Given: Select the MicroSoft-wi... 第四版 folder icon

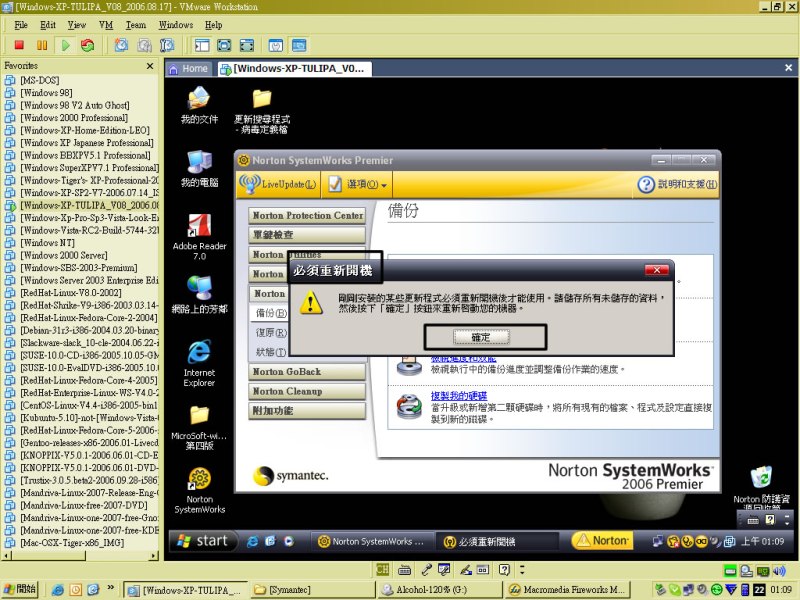Looking at the screenshot, I should (x=199, y=428).
